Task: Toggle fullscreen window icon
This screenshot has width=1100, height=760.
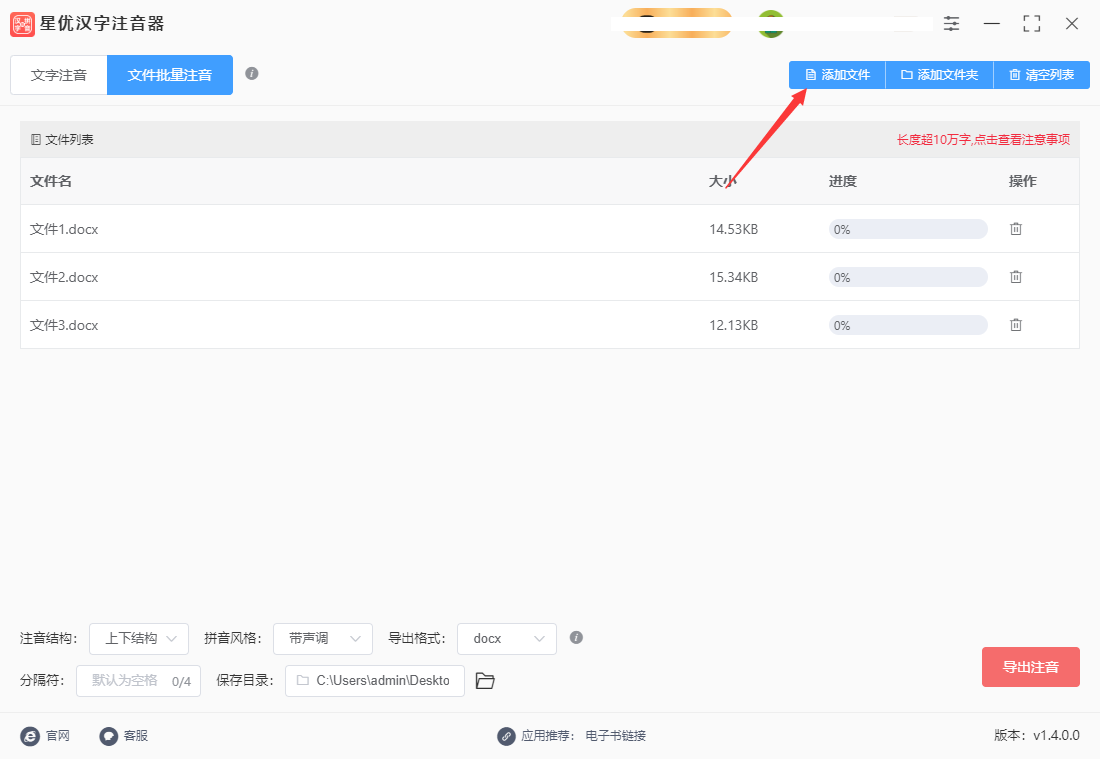Action: [x=1032, y=24]
